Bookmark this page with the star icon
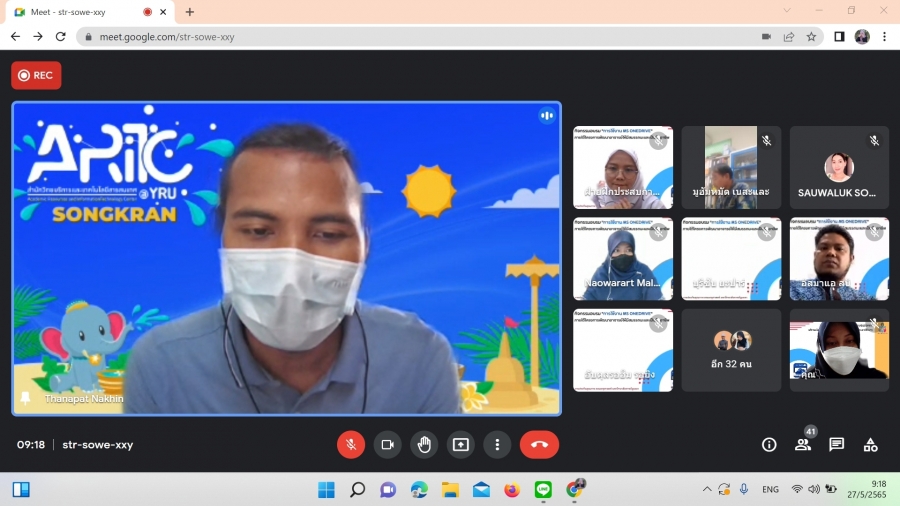Viewport: 900px width, 506px height. click(811, 37)
